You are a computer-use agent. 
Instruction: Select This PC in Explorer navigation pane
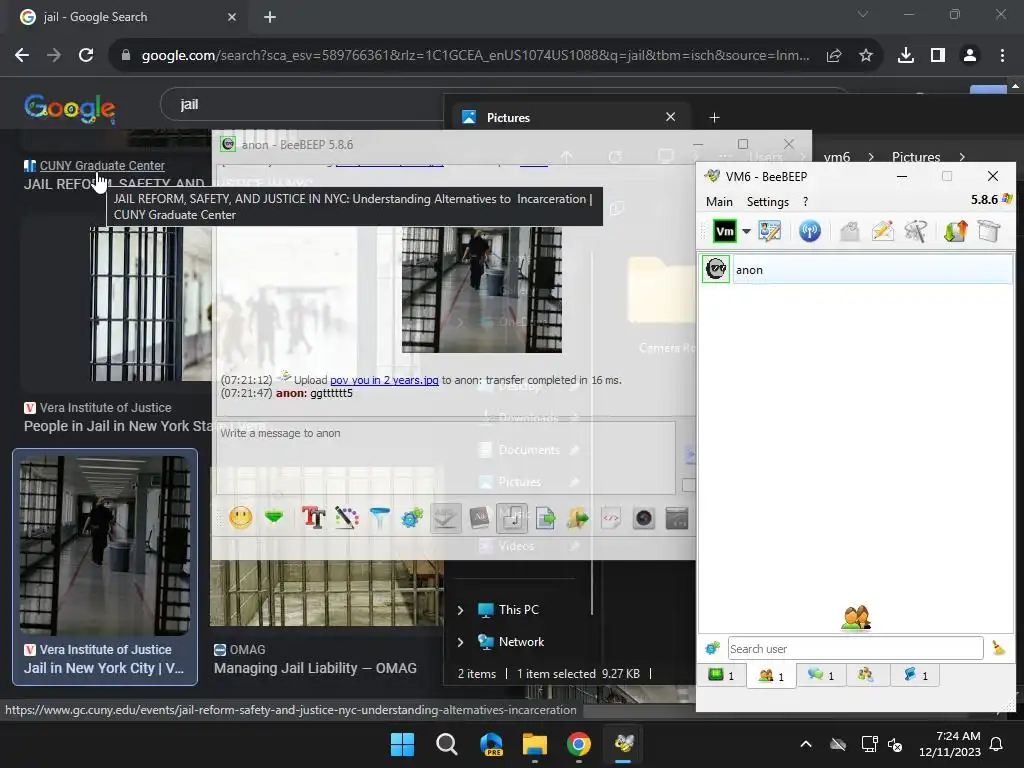[x=519, y=610]
